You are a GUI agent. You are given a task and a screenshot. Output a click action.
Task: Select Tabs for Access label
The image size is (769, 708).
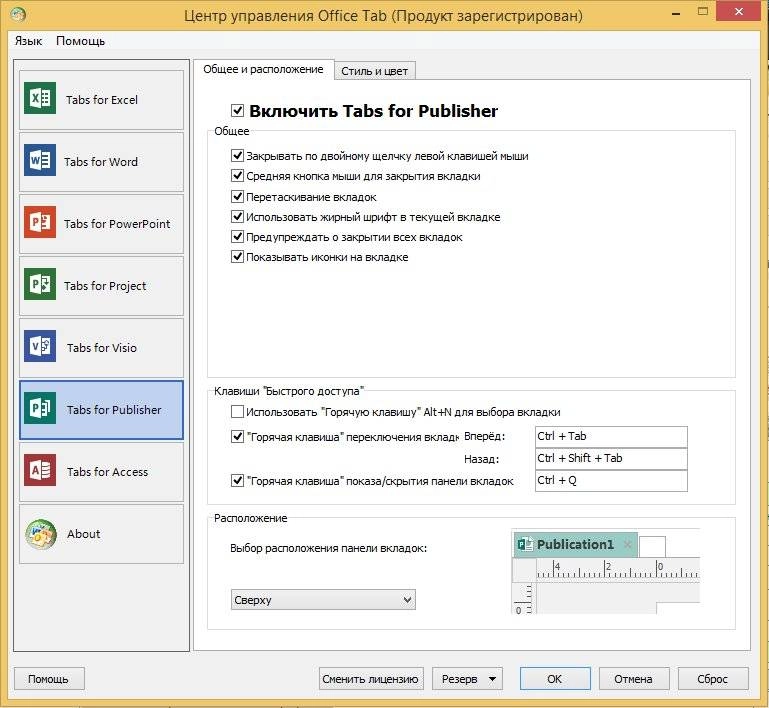pos(107,472)
